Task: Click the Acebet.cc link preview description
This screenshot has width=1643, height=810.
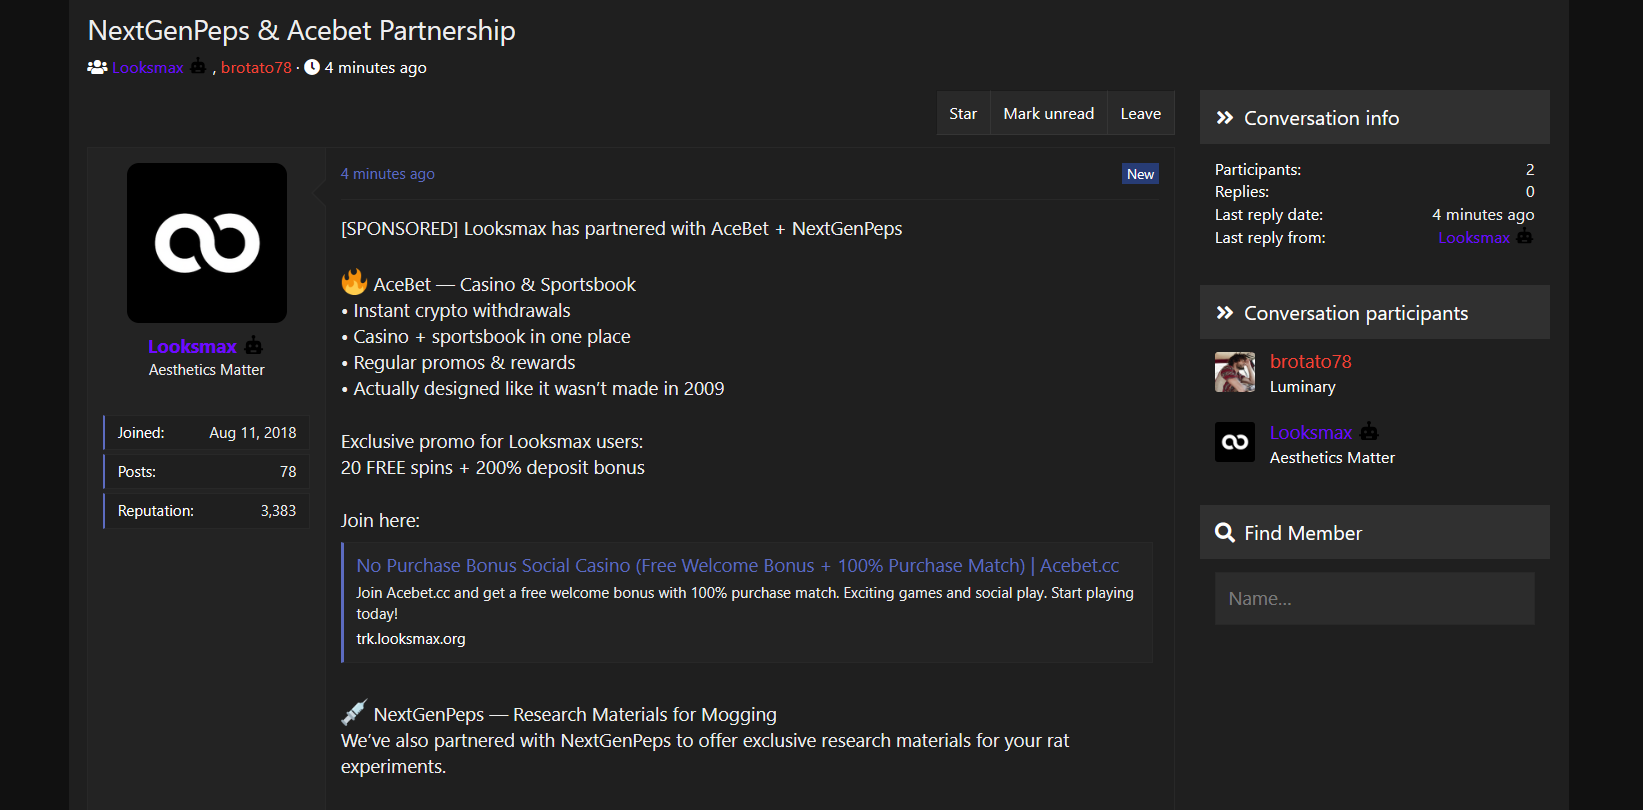Action: pyautogui.click(x=745, y=603)
